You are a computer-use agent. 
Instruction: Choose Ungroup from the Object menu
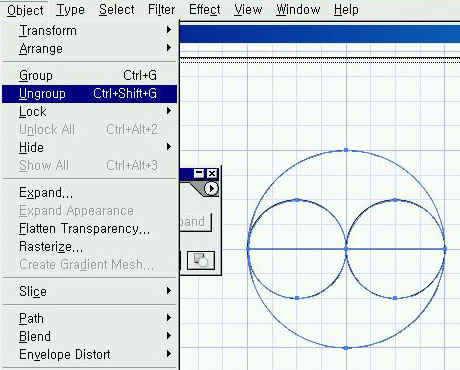[x=89, y=94]
